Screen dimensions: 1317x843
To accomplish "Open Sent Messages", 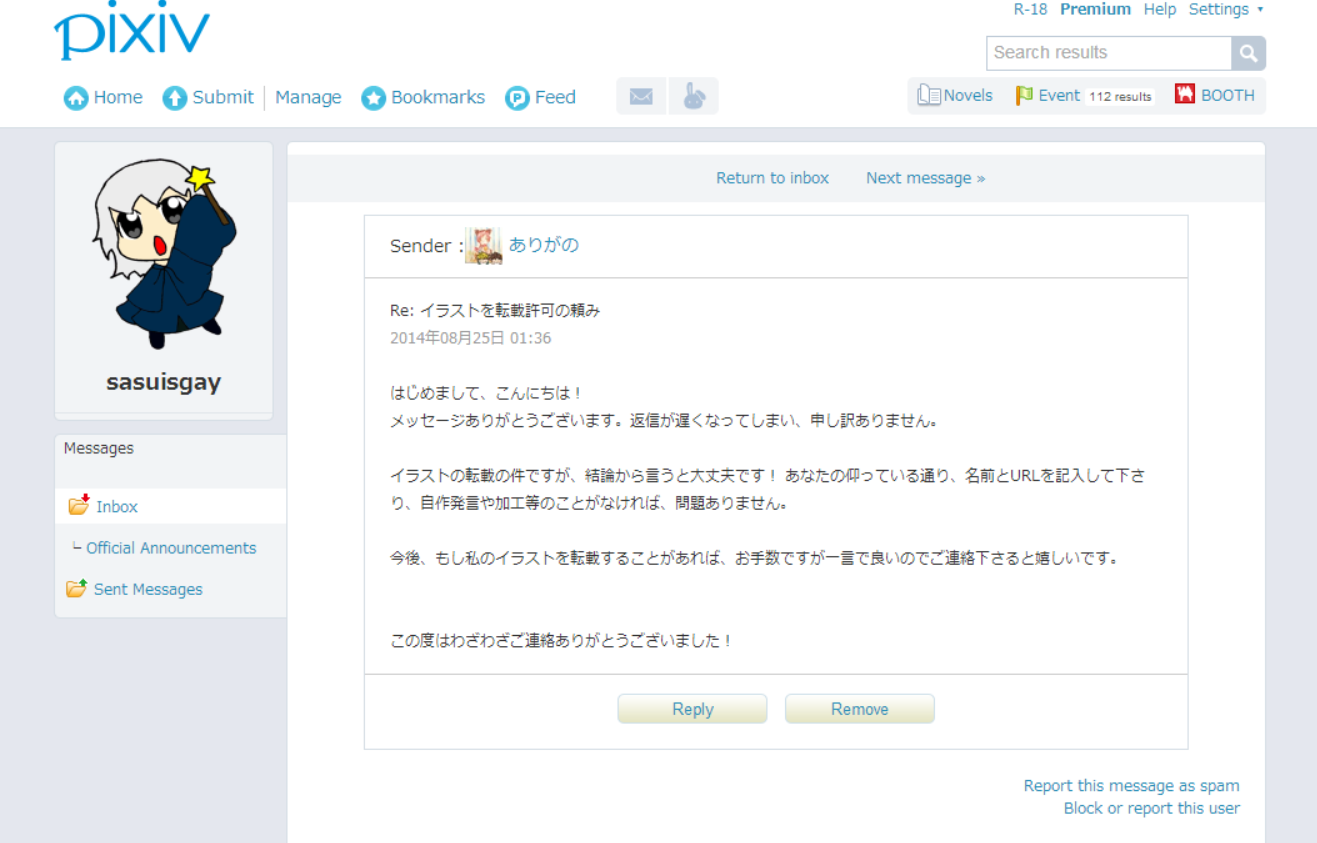I will [x=148, y=589].
